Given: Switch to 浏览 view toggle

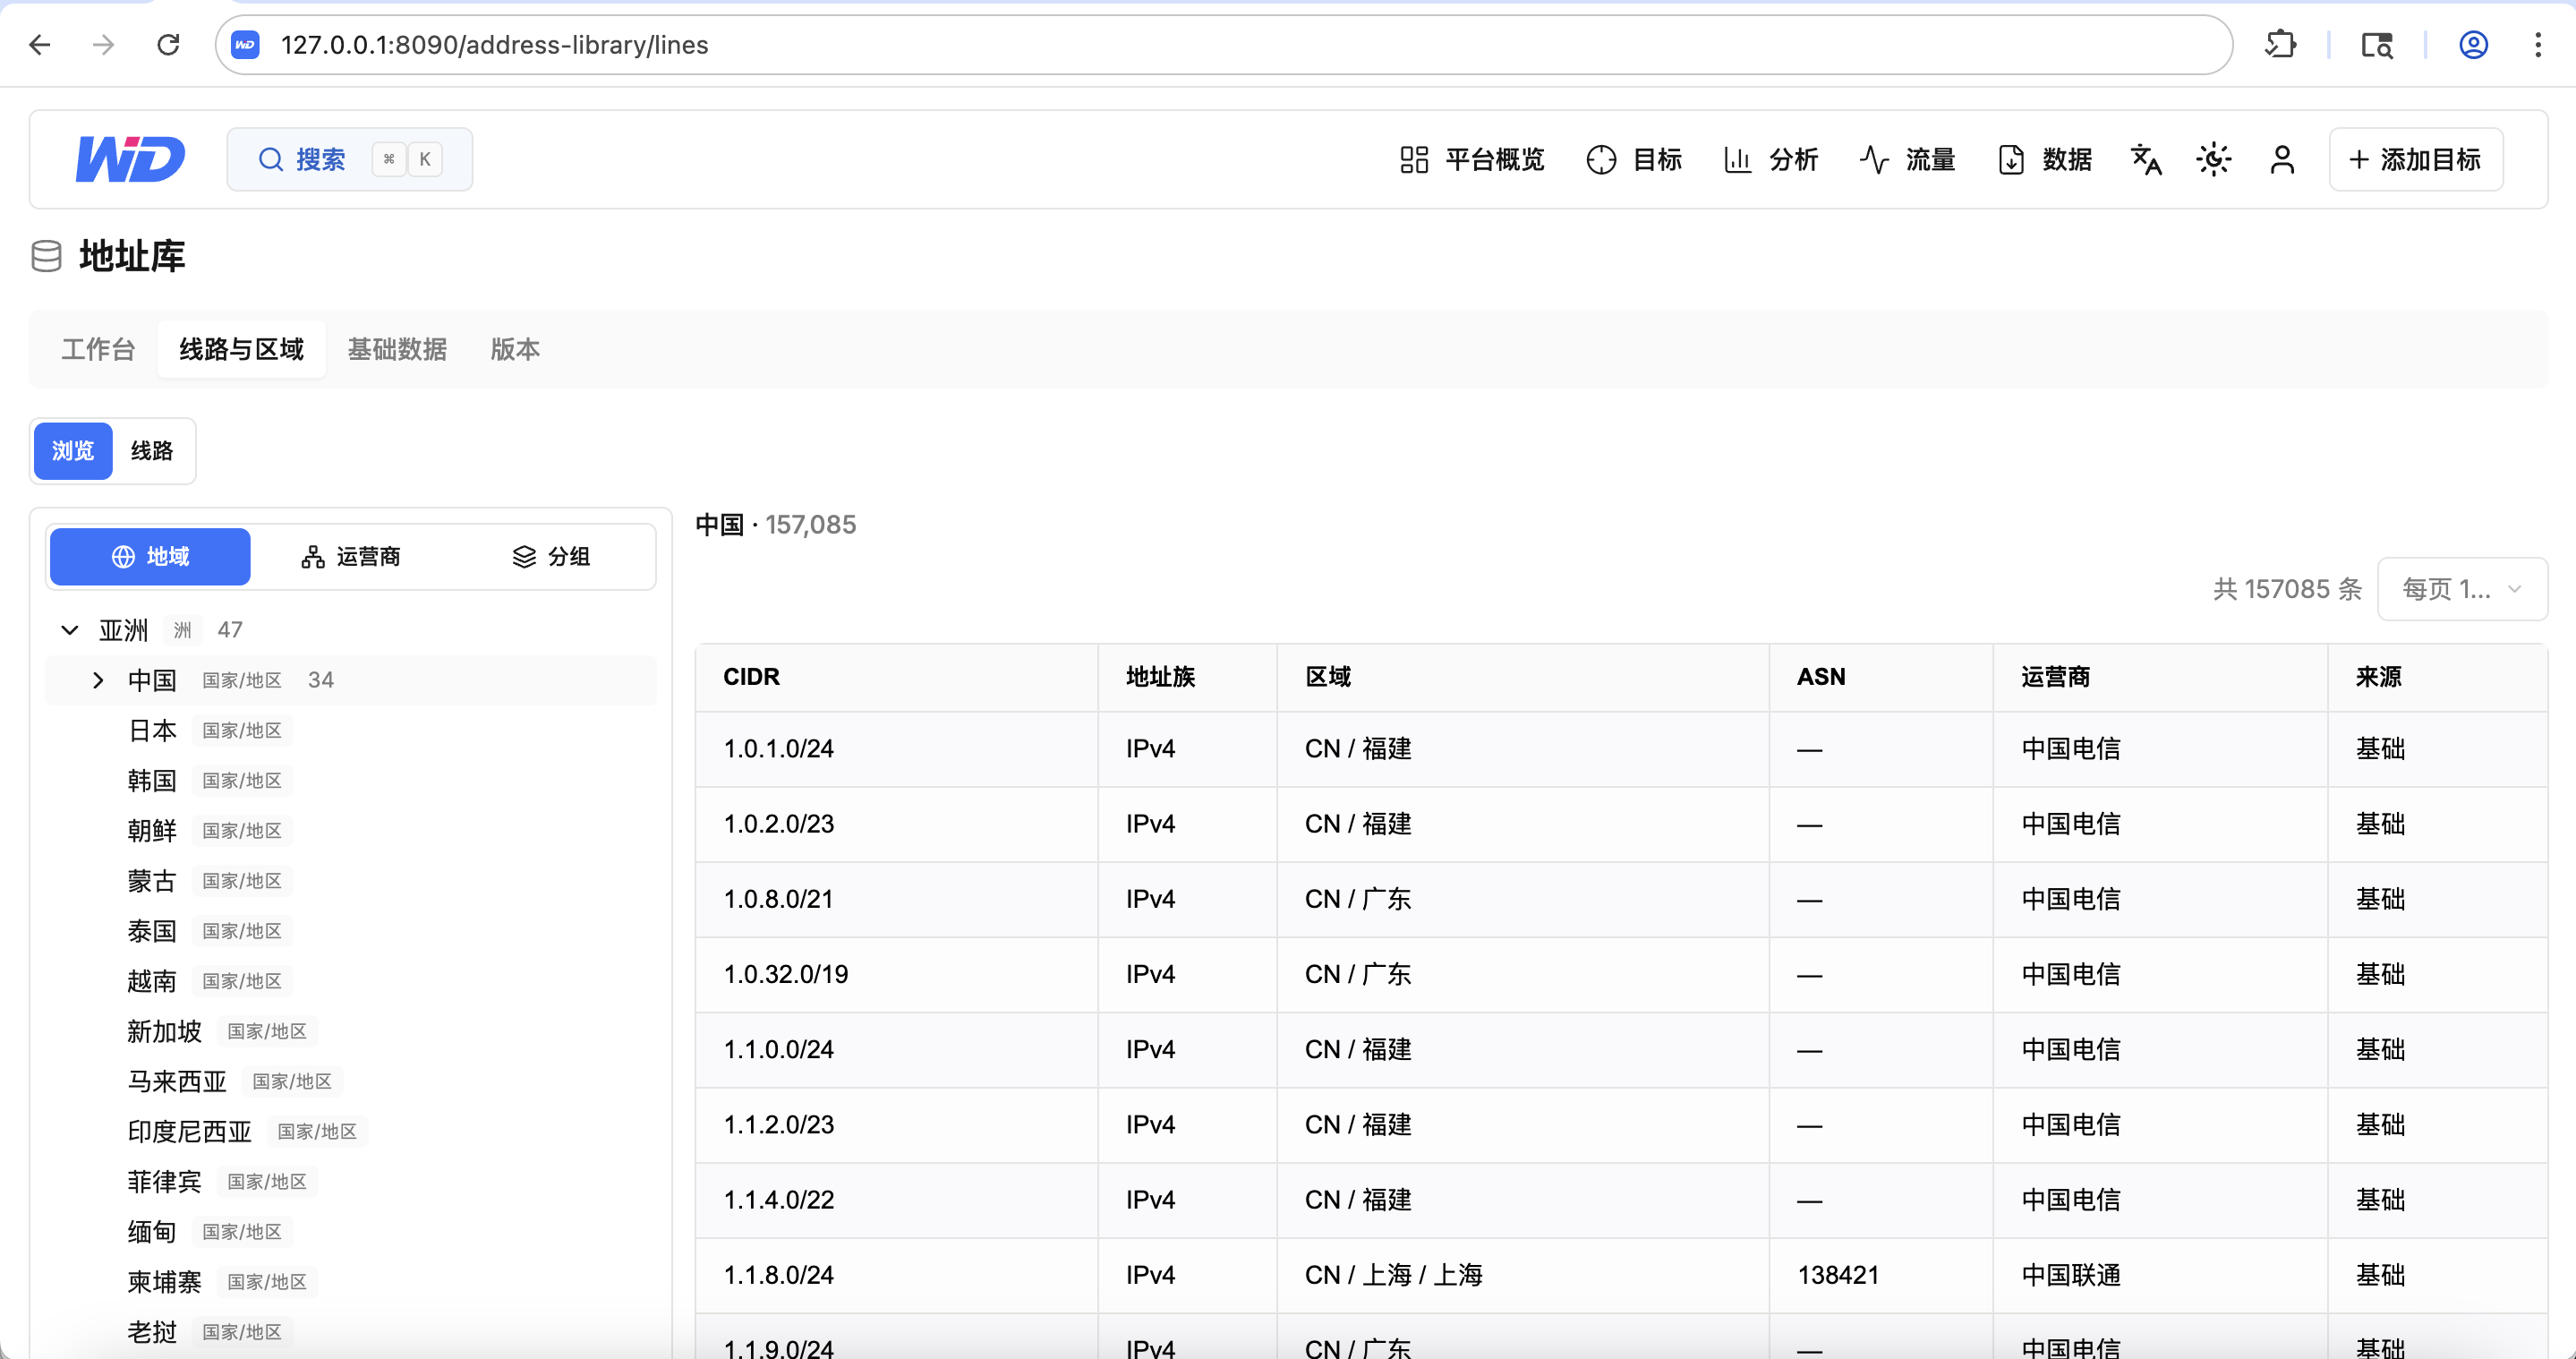Looking at the screenshot, I should pos(73,451).
